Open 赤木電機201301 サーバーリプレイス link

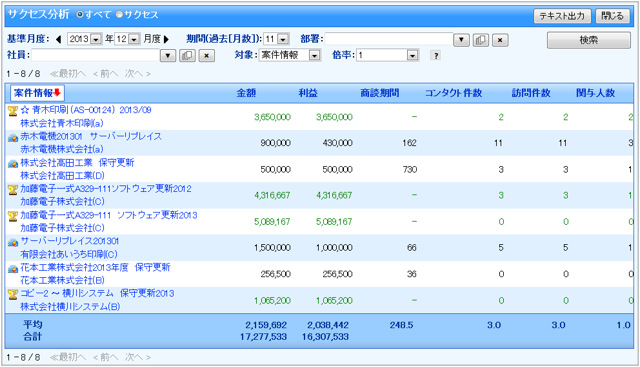(x=91, y=136)
